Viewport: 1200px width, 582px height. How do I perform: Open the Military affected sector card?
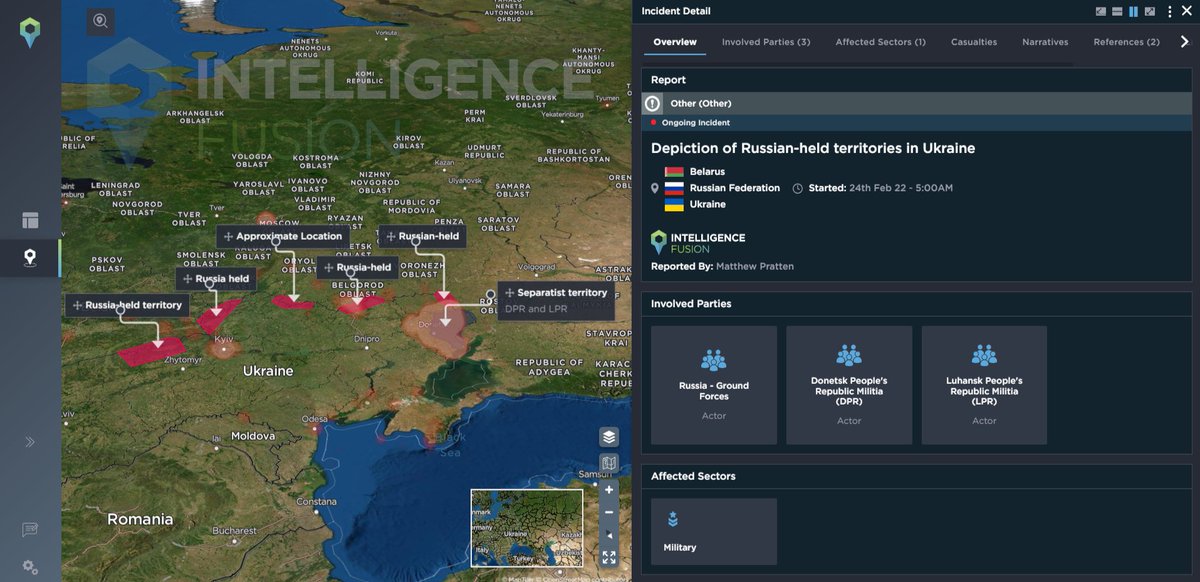(x=714, y=531)
